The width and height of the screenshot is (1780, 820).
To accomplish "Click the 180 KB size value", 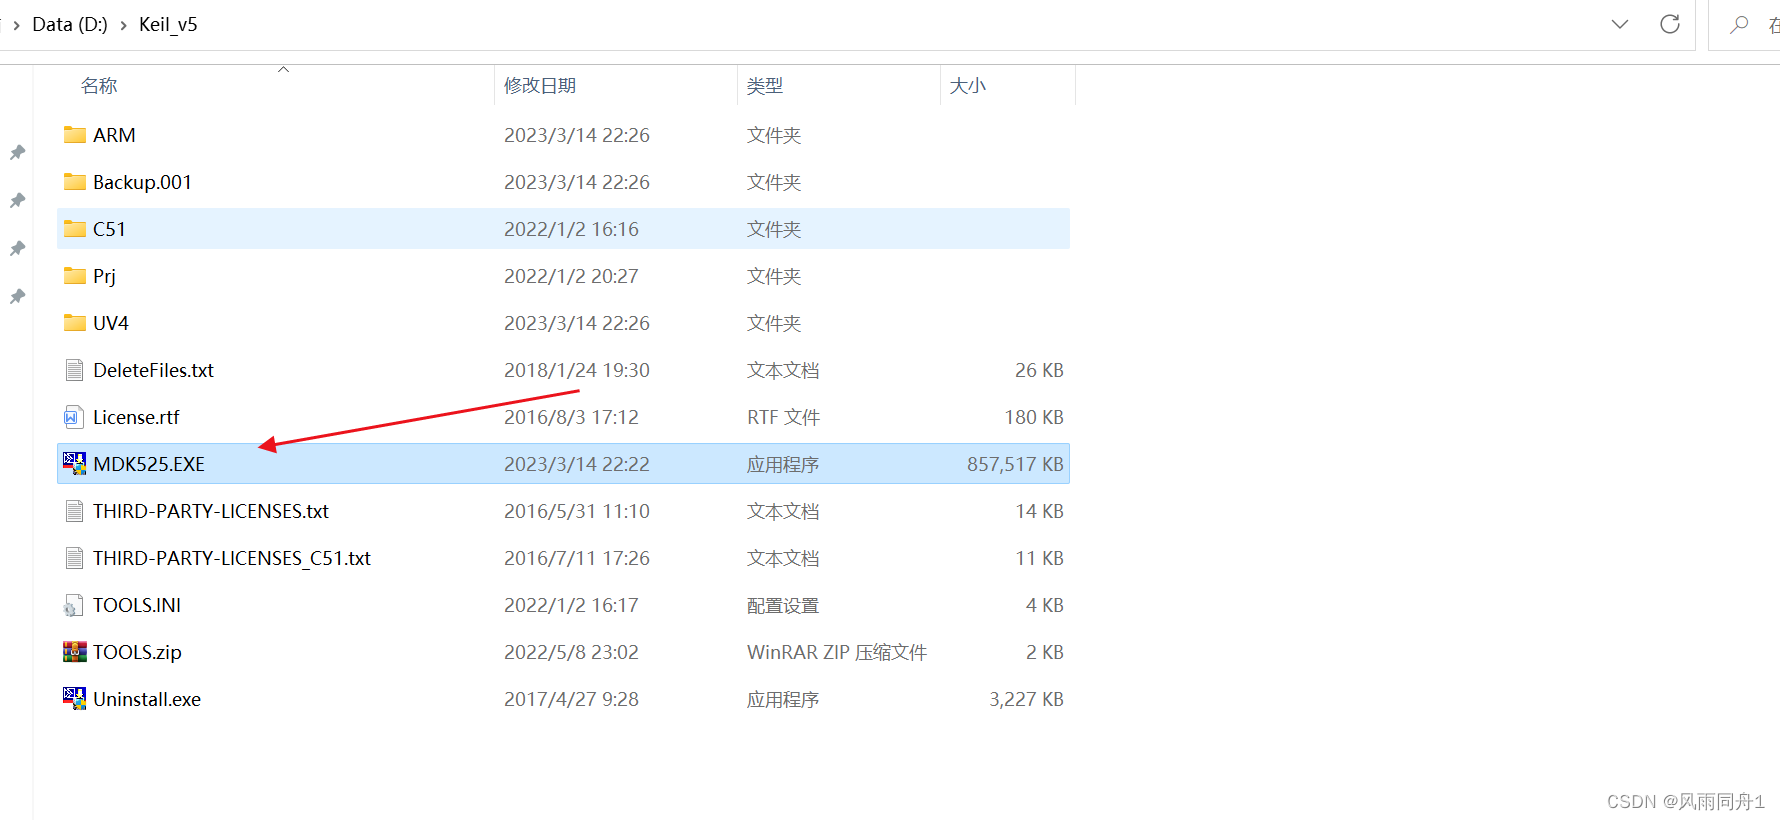I will (1034, 417).
